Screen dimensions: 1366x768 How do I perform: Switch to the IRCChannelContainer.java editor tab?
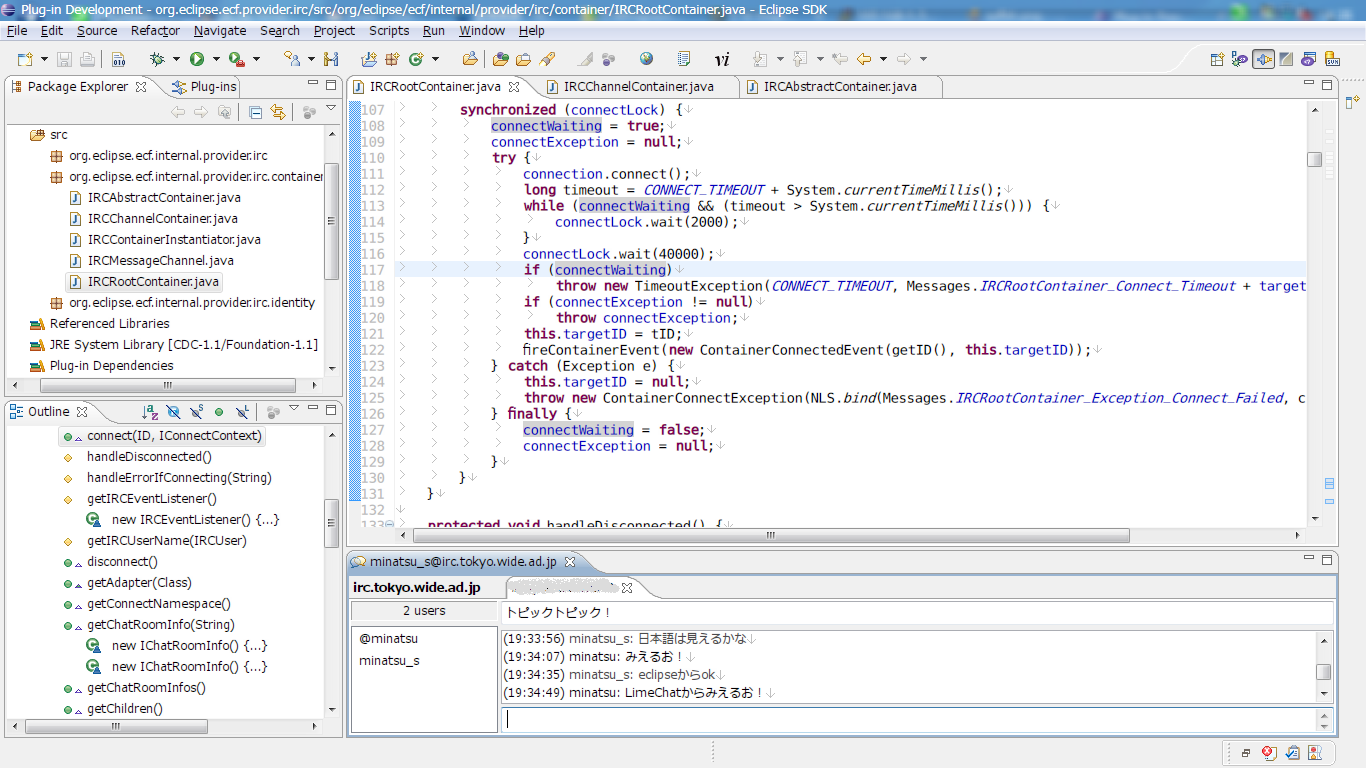tap(638, 87)
